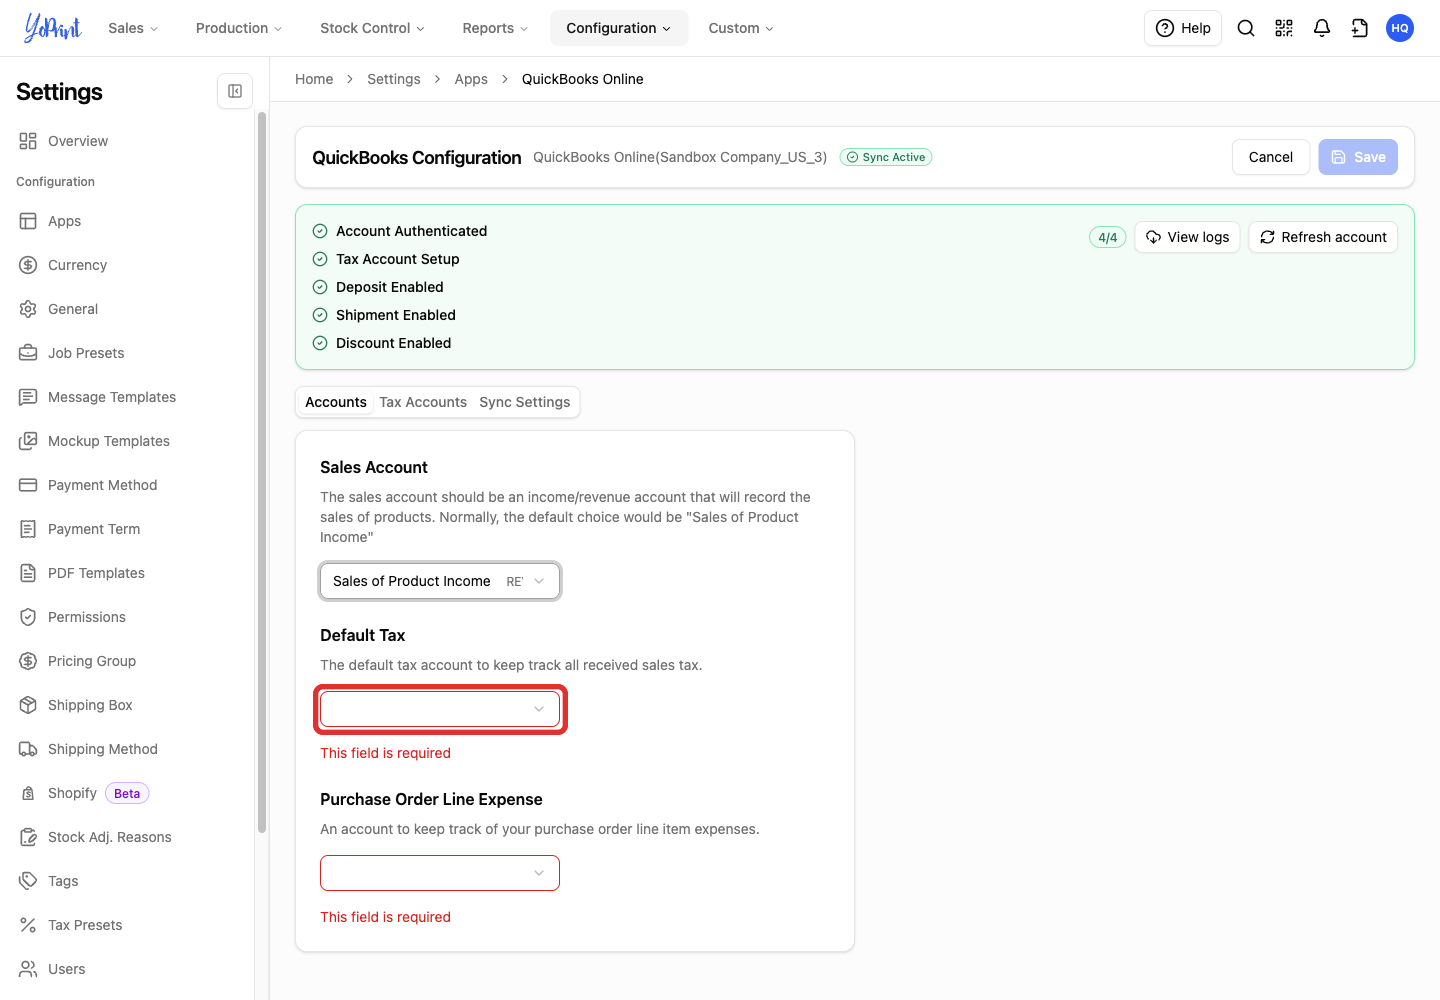The width and height of the screenshot is (1440, 1000).
Task: Click Refresh account button
Action: [1323, 237]
